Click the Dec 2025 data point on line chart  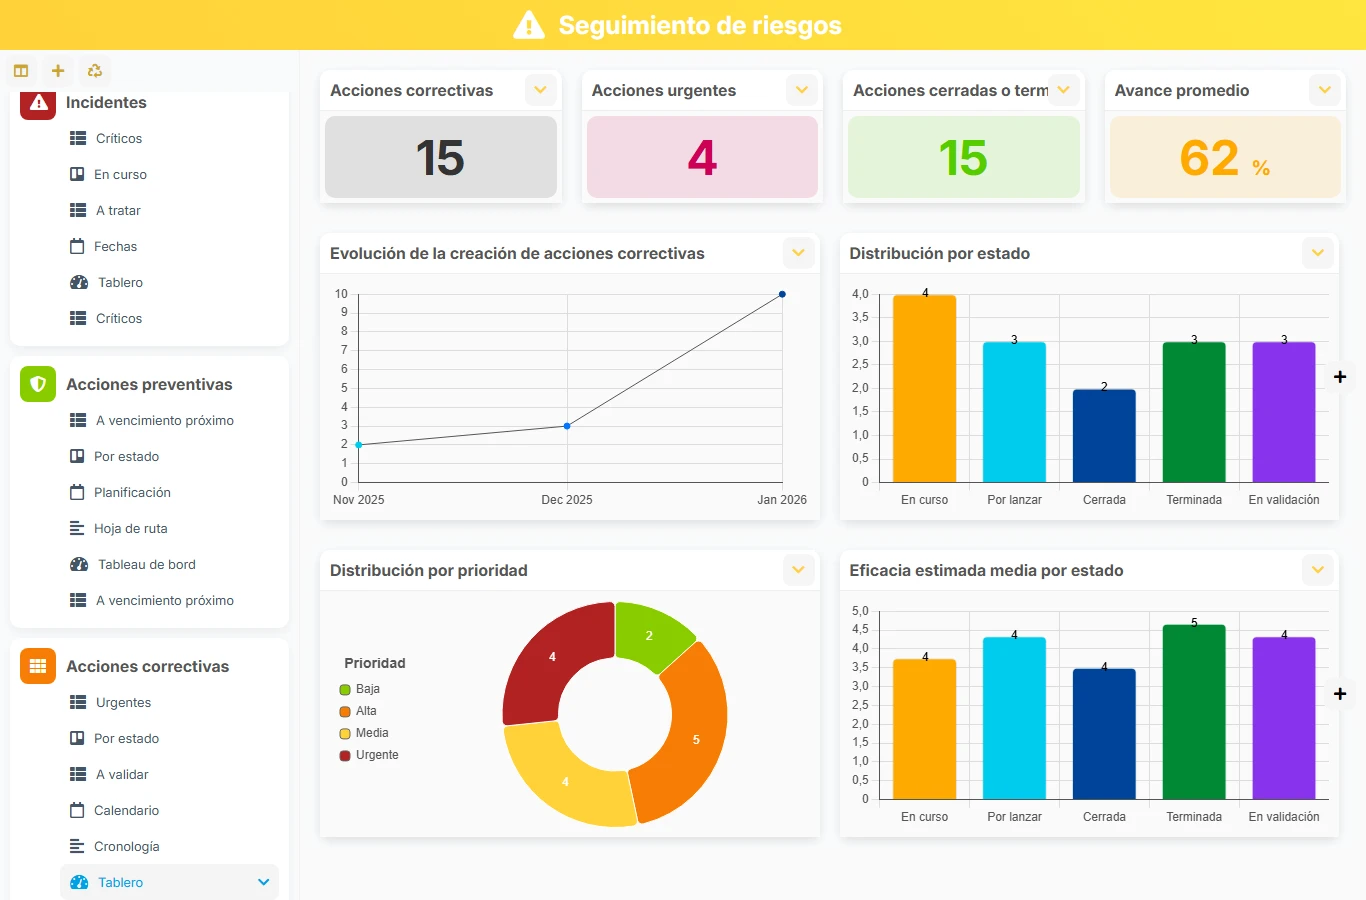pos(567,426)
